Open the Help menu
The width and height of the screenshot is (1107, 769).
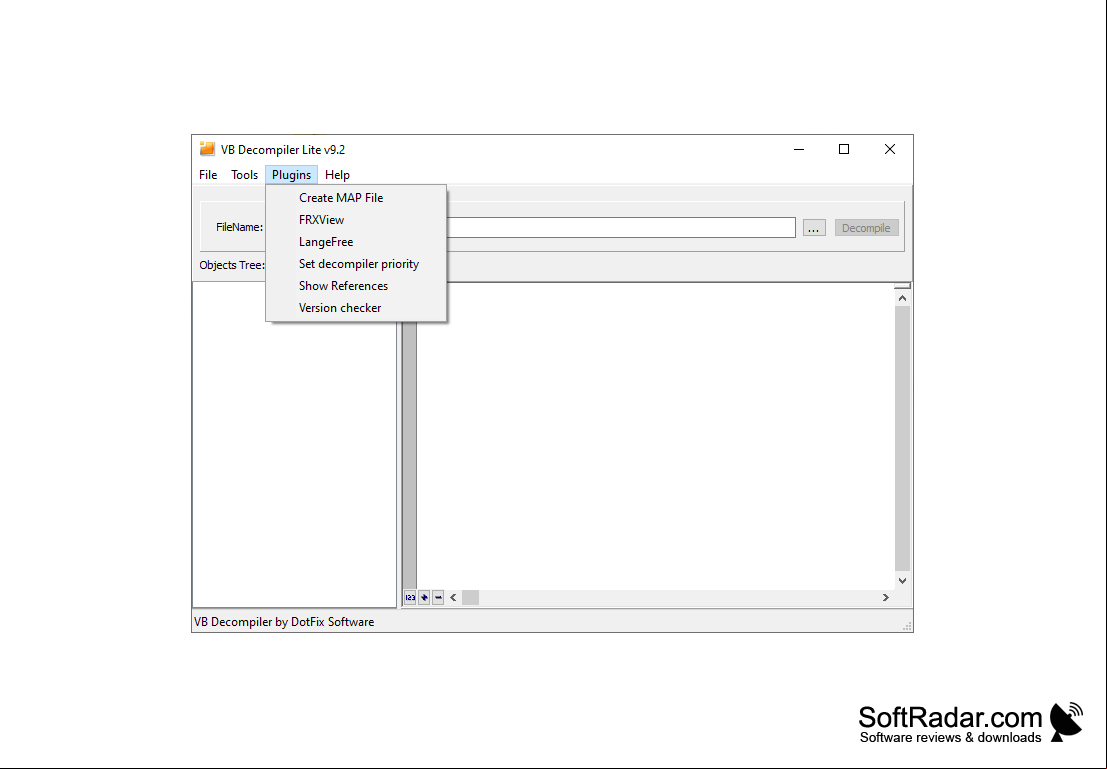point(337,174)
